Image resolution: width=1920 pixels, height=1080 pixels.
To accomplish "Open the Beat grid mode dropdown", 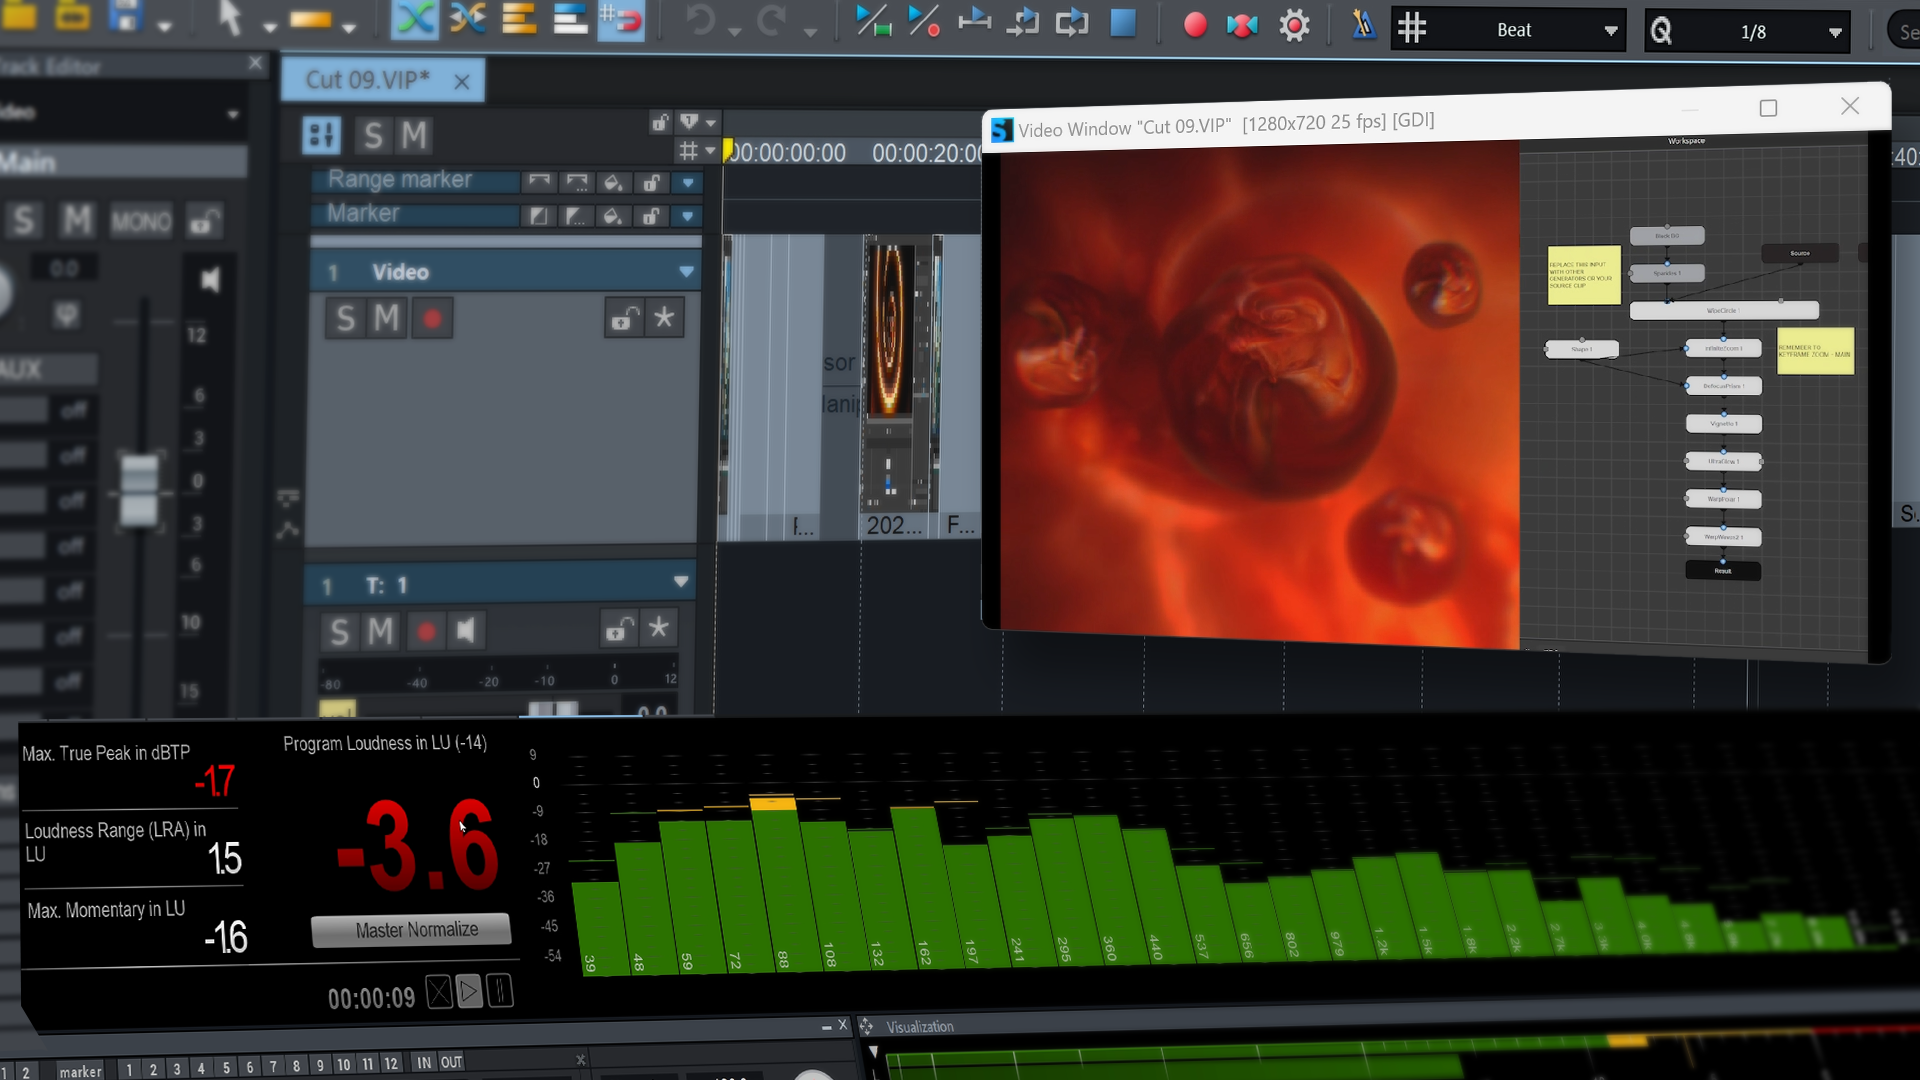I will 1610,31.
